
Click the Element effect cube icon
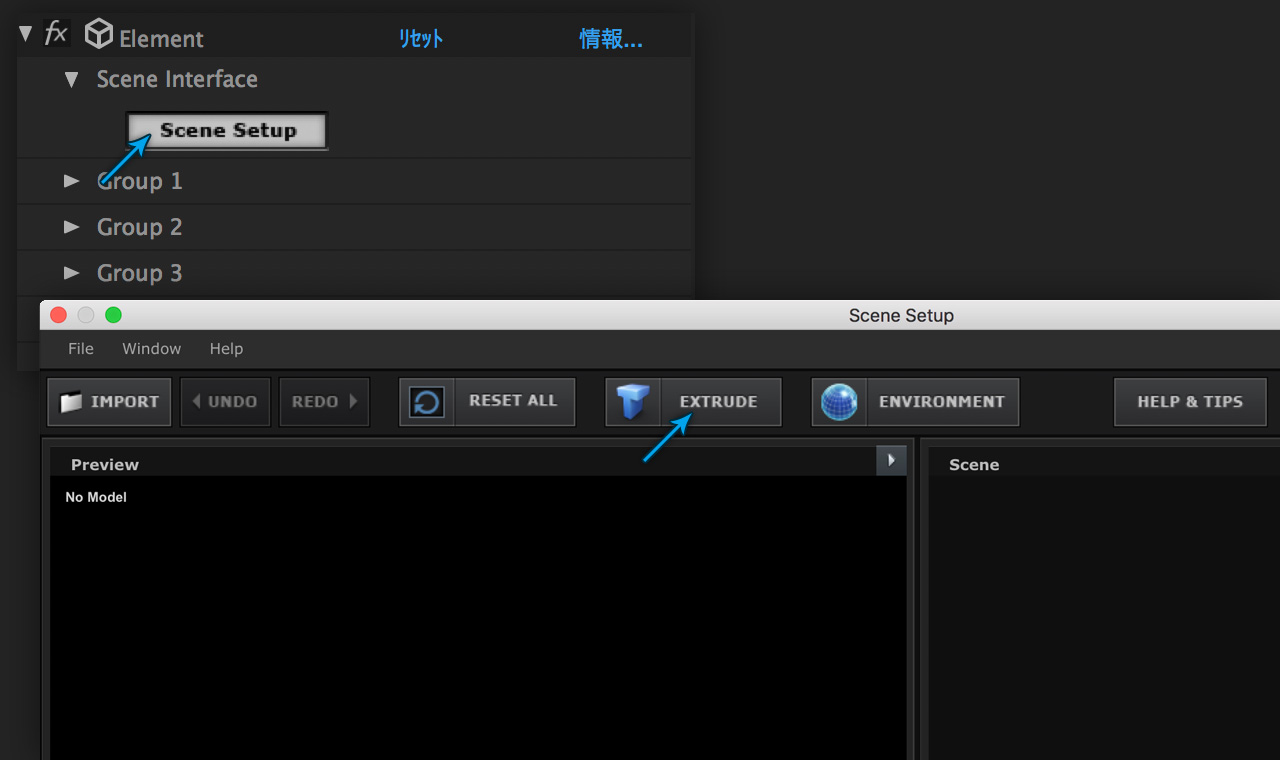click(x=98, y=35)
